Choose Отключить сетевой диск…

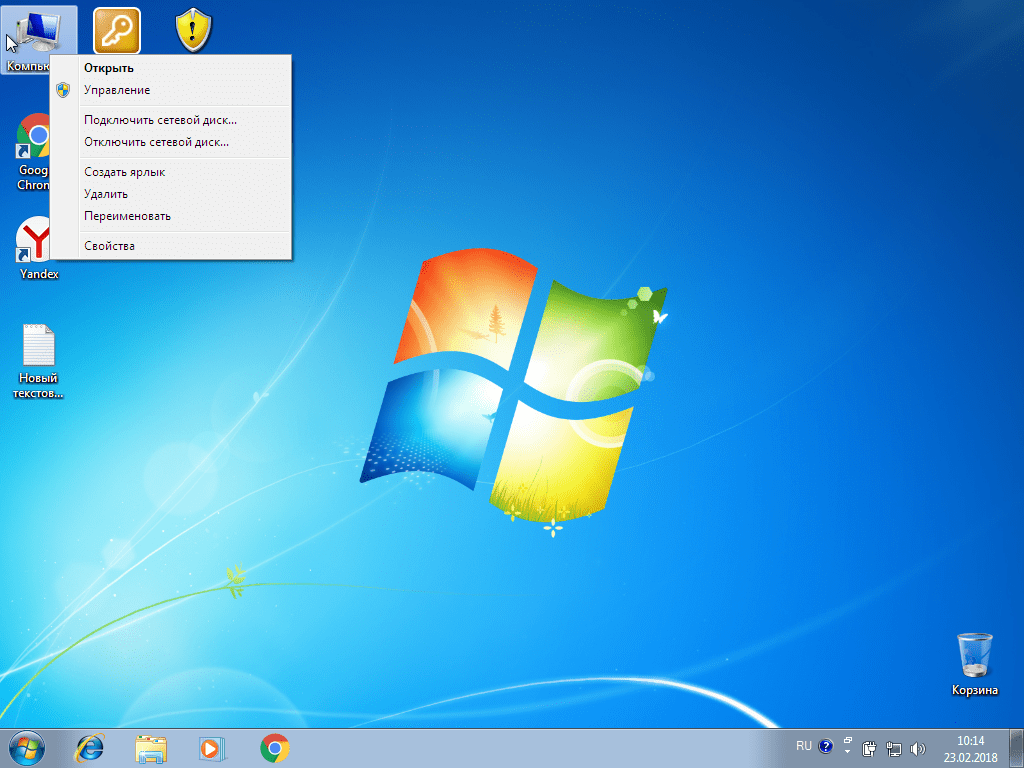171,142
